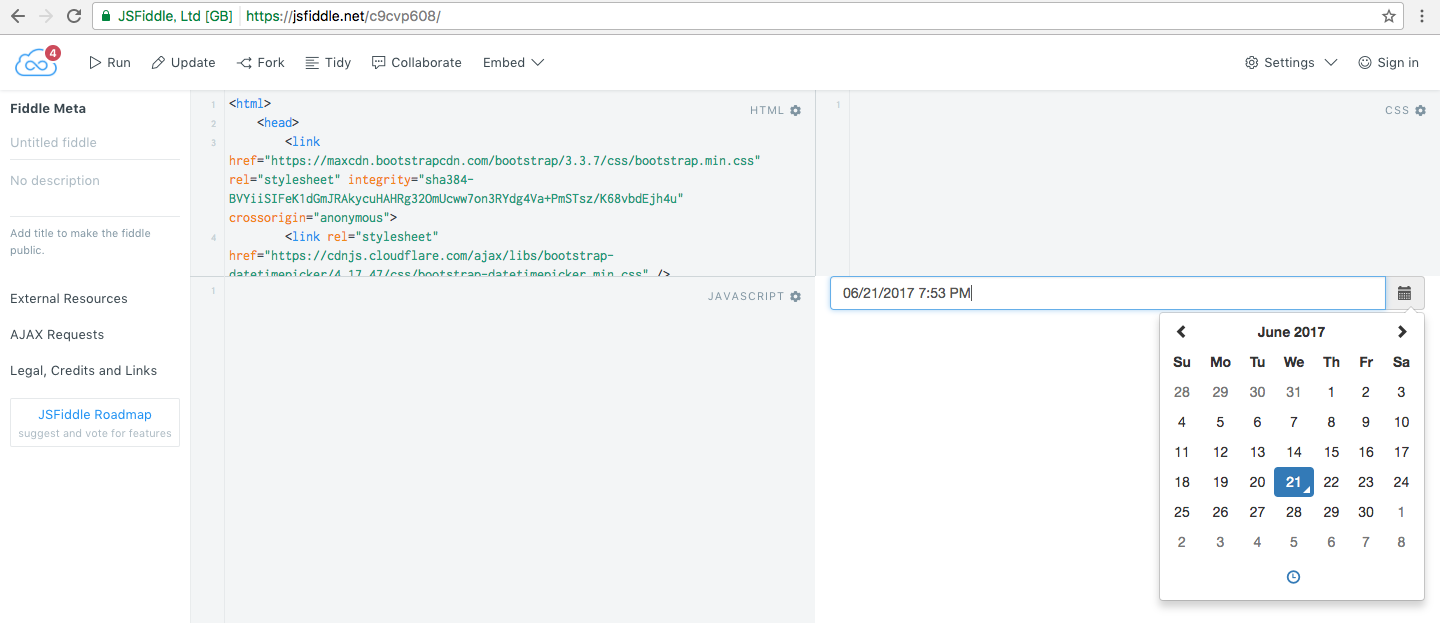This screenshot has height=623, width=1440.
Task: Click the JSFiddle cloud logo
Action: pos(35,61)
